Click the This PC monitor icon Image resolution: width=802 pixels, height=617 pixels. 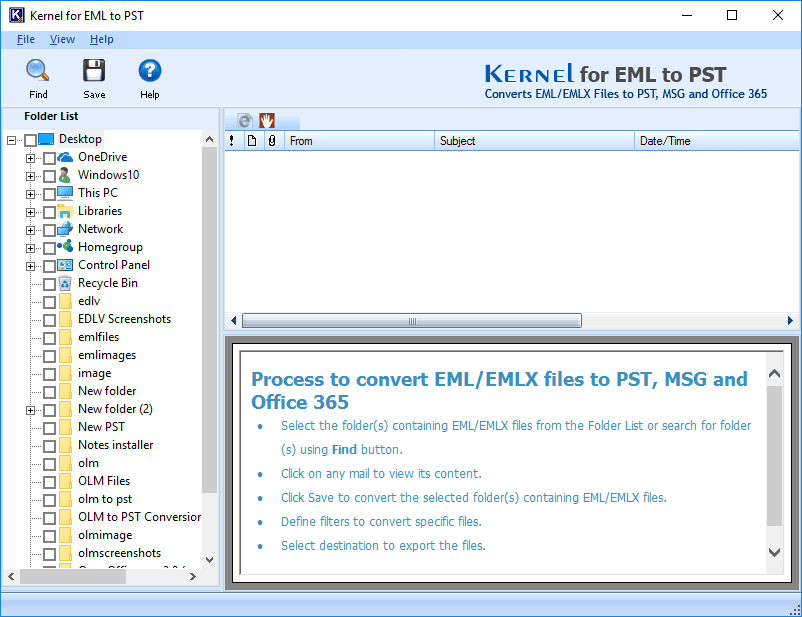pyautogui.click(x=65, y=193)
